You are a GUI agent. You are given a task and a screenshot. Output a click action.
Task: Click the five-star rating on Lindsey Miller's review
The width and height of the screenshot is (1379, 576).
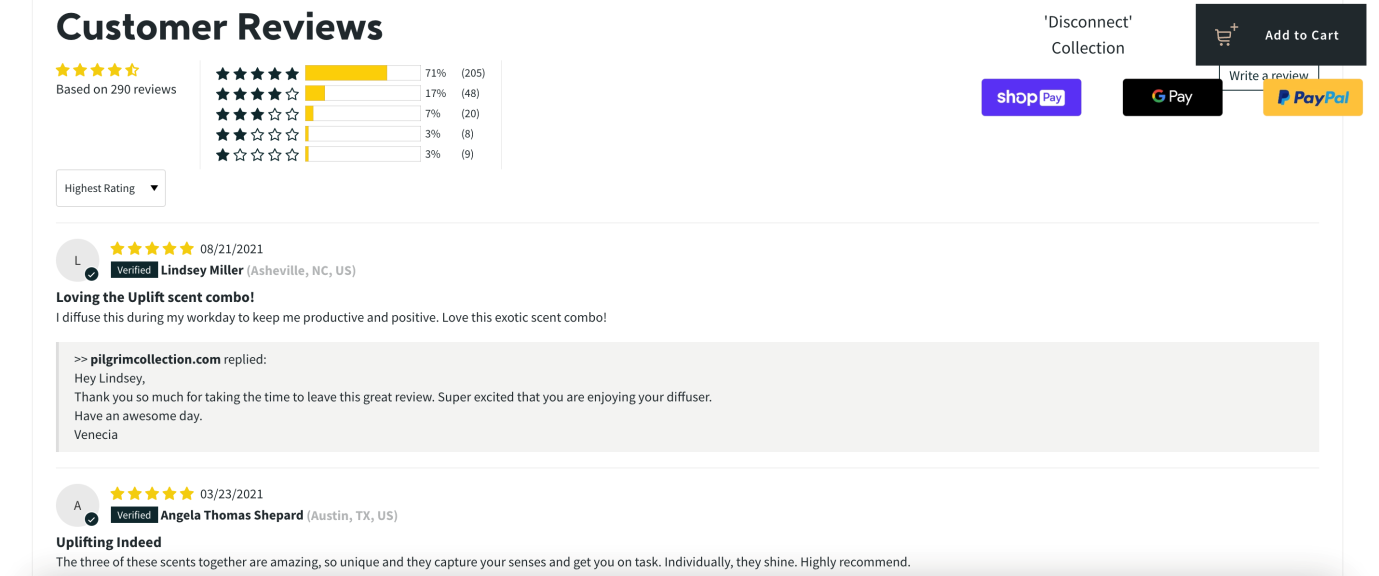coord(152,248)
